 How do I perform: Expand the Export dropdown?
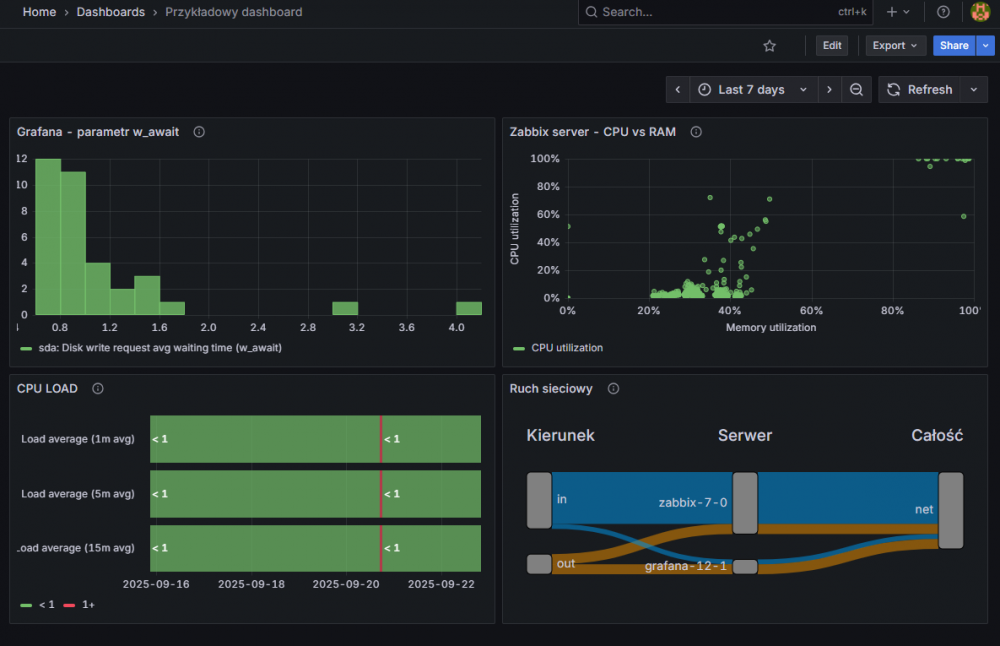click(x=895, y=46)
